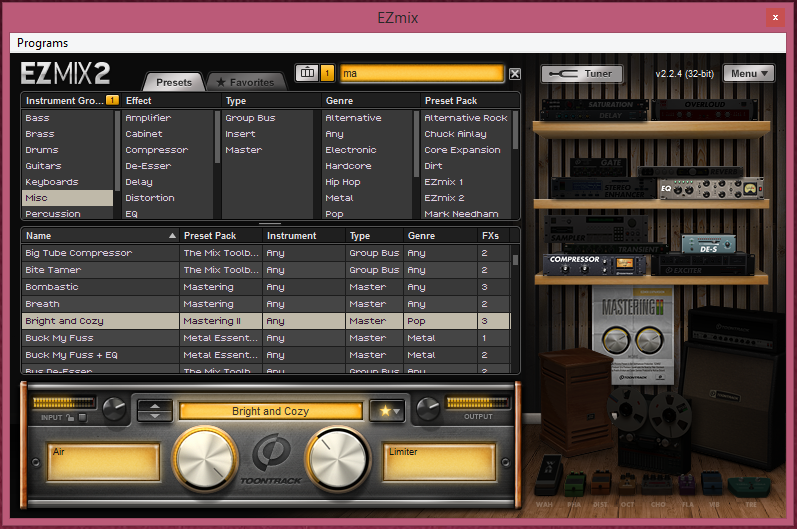Clear the search with the X icon
The width and height of the screenshot is (797, 529).
(x=514, y=74)
